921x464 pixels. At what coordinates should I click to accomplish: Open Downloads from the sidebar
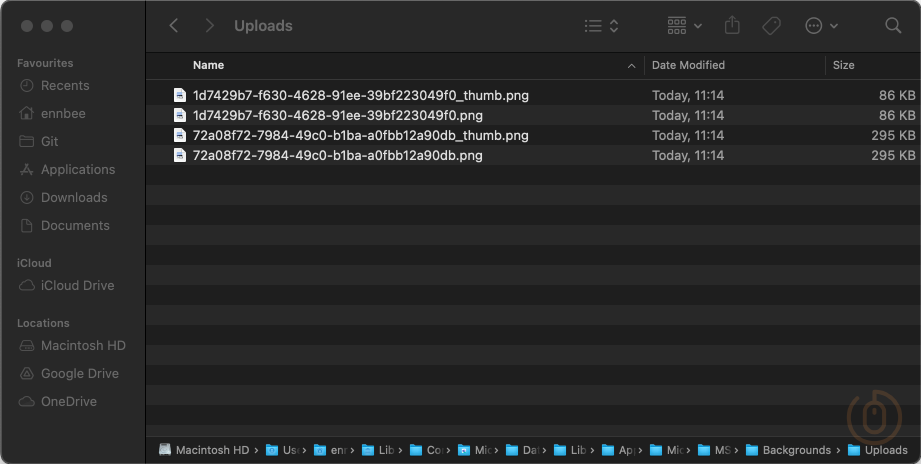point(73,198)
